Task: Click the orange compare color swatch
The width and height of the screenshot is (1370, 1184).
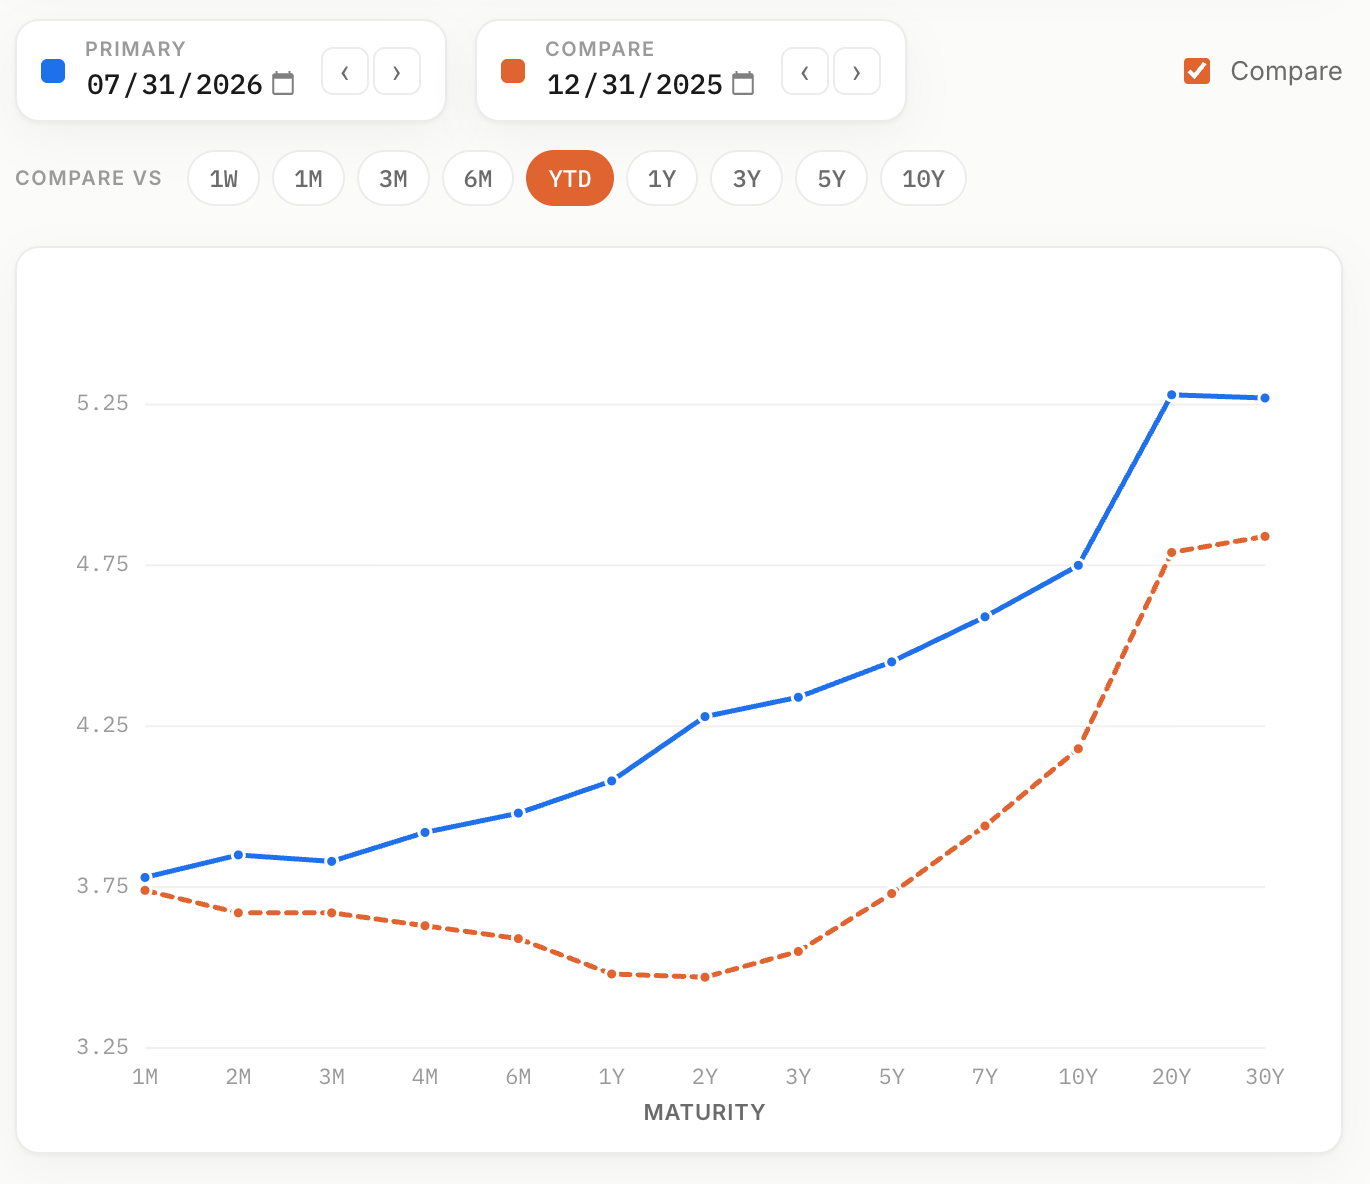Action: pyautogui.click(x=513, y=71)
